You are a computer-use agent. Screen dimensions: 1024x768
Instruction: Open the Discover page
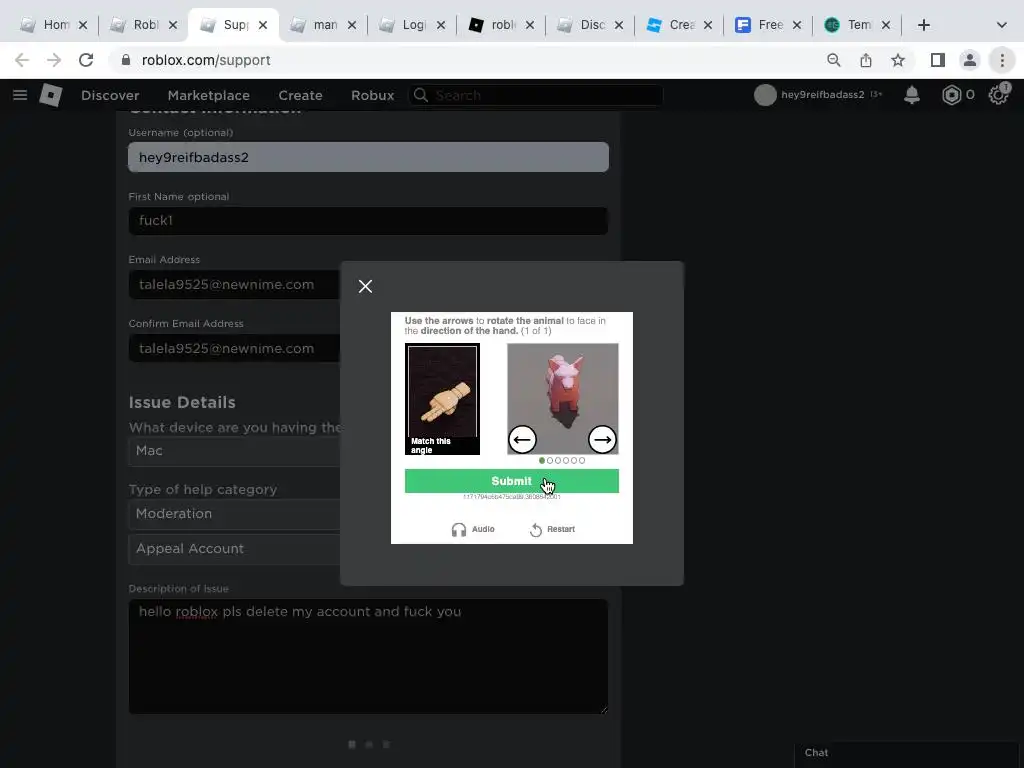click(x=110, y=95)
